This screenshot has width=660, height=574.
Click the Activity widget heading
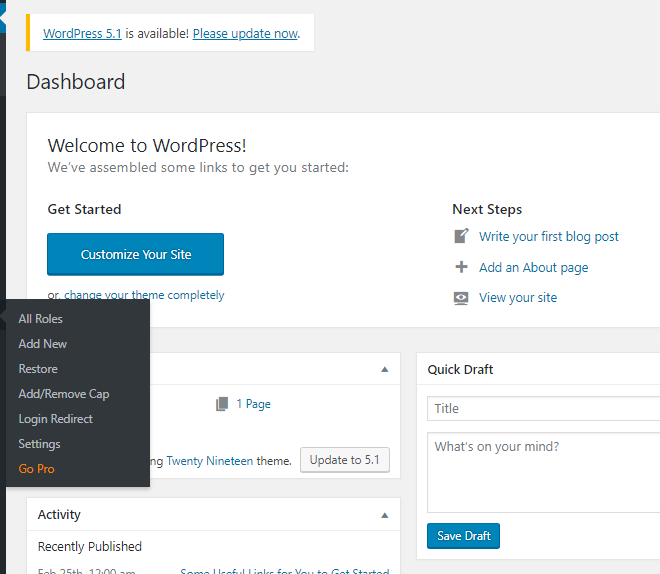[59, 514]
